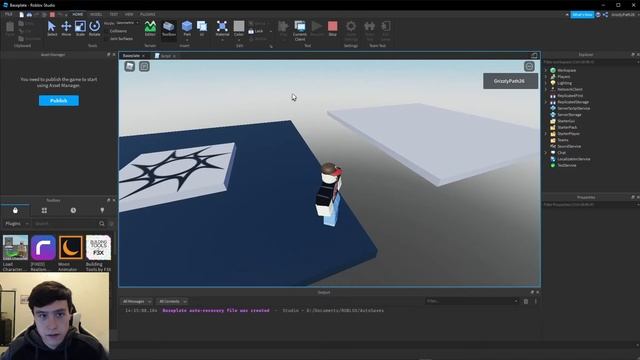Switch Current Client view
The width and height of the screenshot is (640, 360).
(x=300, y=30)
